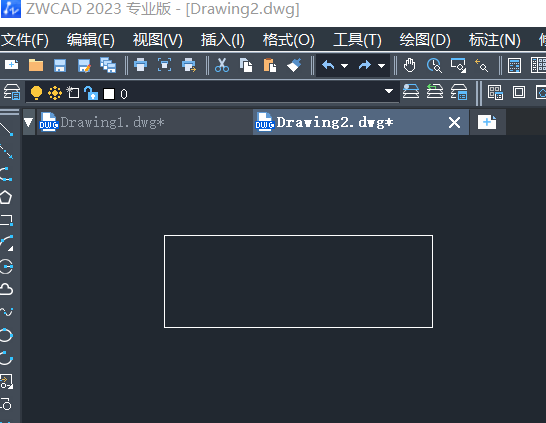Open the redo history dropdown arrow

click(382, 65)
